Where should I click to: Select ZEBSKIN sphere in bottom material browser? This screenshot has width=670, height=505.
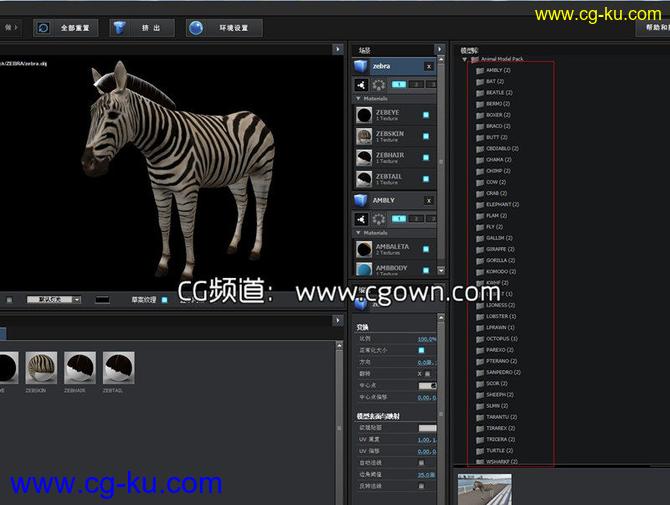coord(41,367)
